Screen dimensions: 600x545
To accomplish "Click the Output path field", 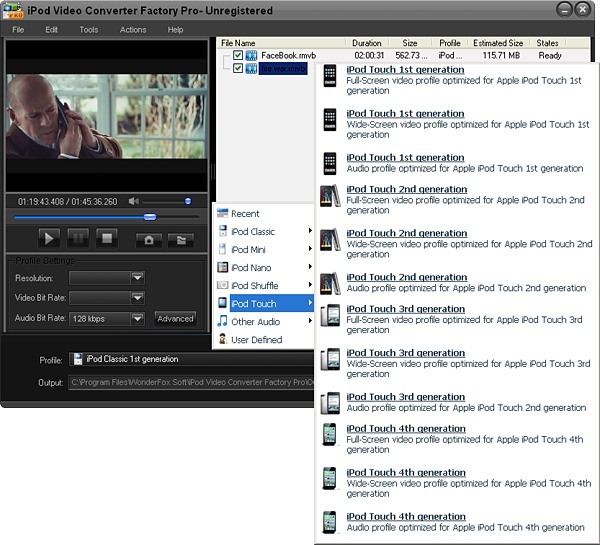I will 191,382.
